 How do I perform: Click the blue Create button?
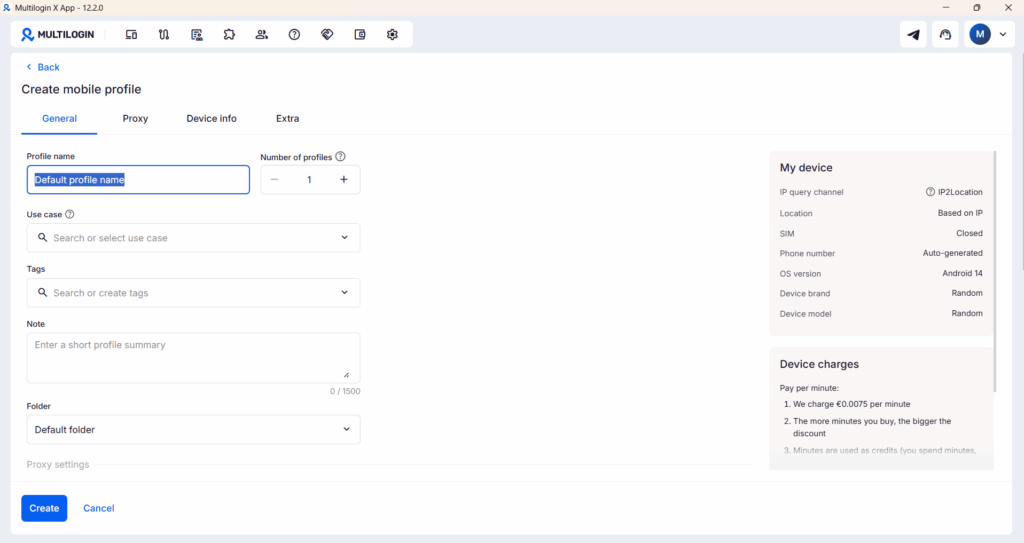click(x=44, y=508)
